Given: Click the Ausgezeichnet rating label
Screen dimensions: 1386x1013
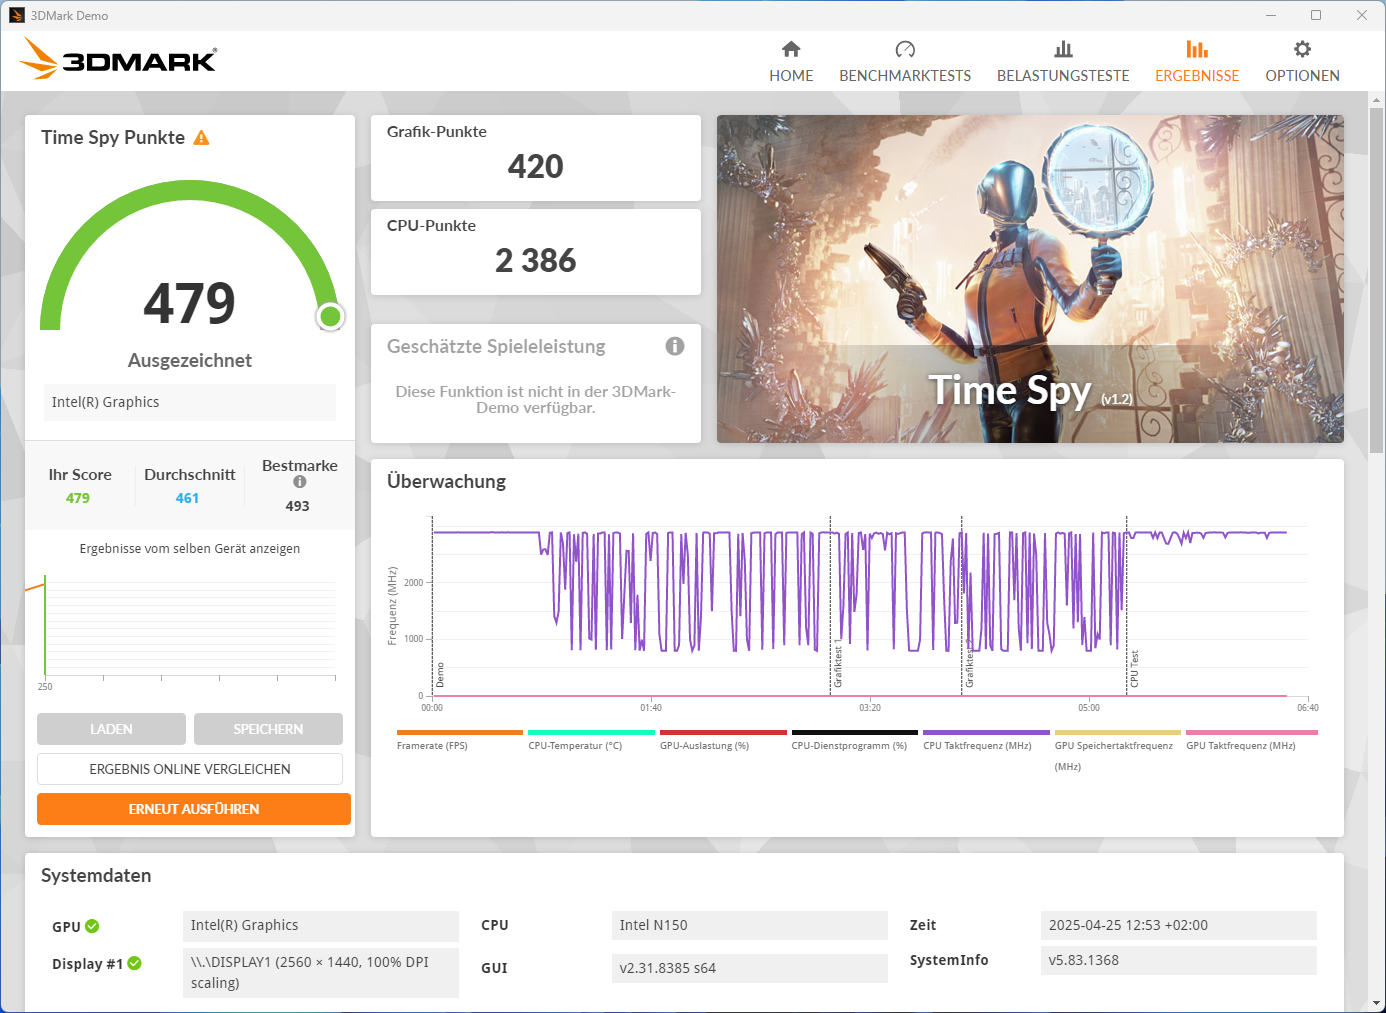Looking at the screenshot, I should click(x=190, y=360).
